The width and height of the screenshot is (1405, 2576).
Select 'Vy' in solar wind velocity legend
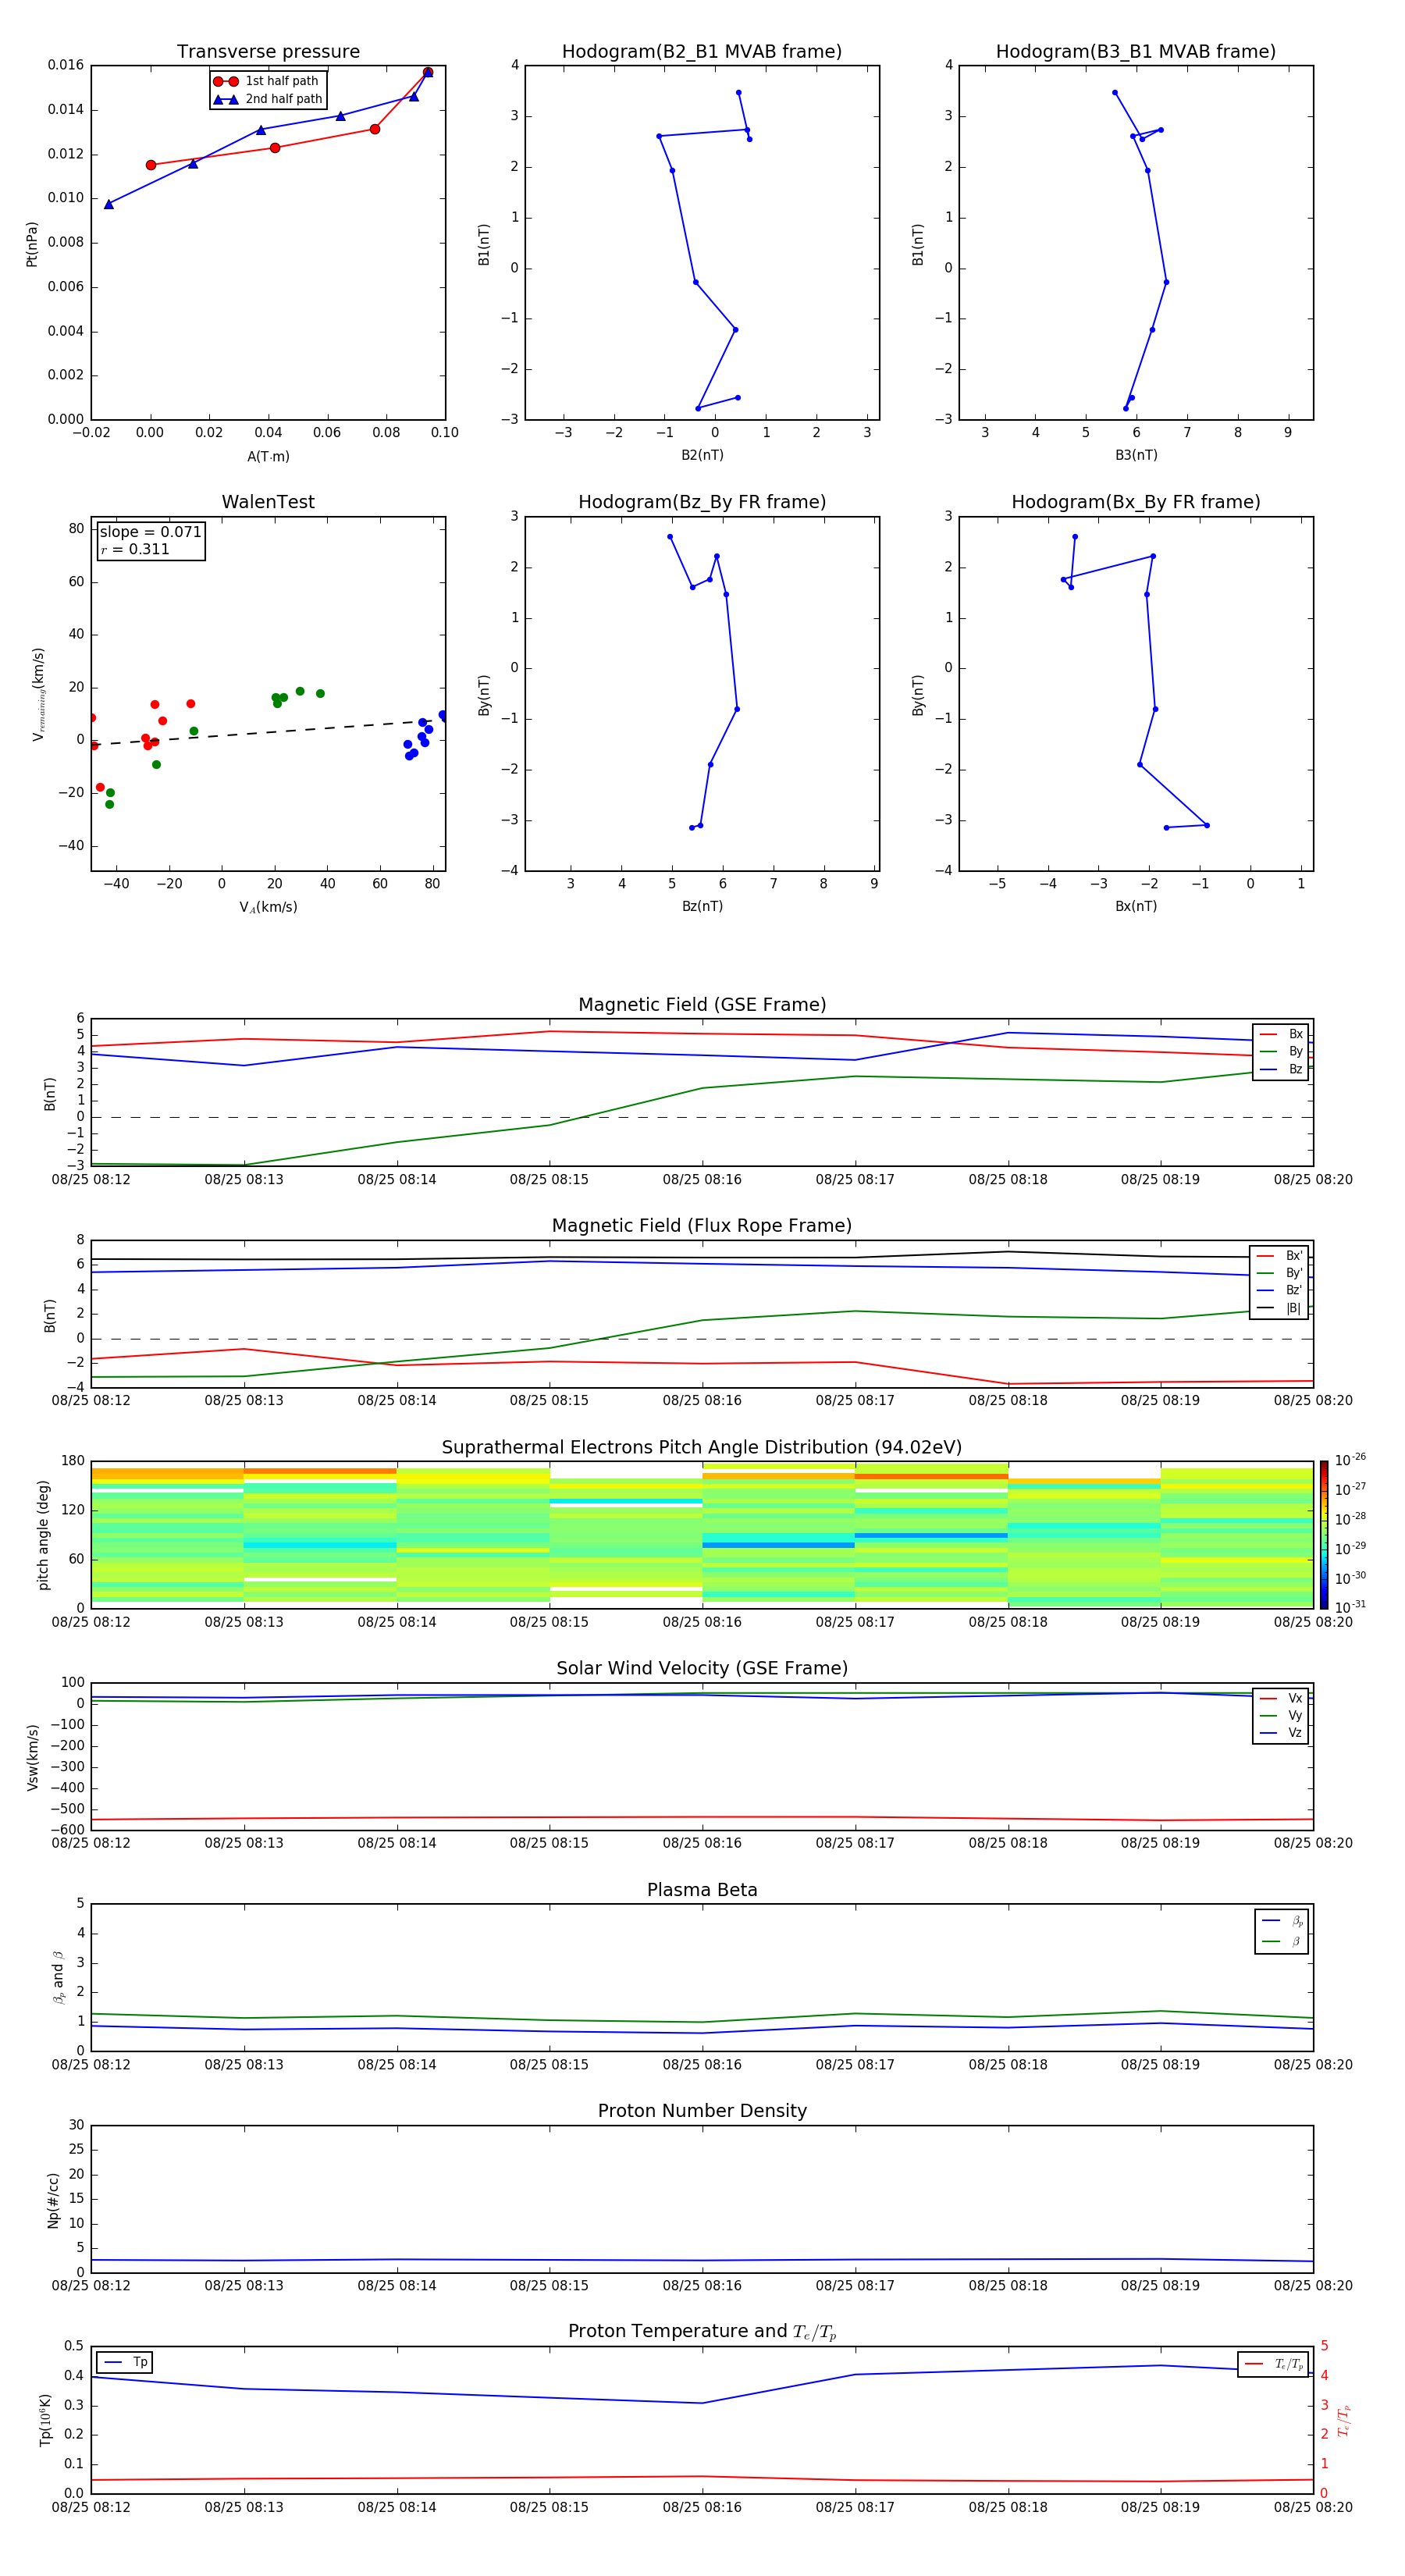pos(1281,1715)
